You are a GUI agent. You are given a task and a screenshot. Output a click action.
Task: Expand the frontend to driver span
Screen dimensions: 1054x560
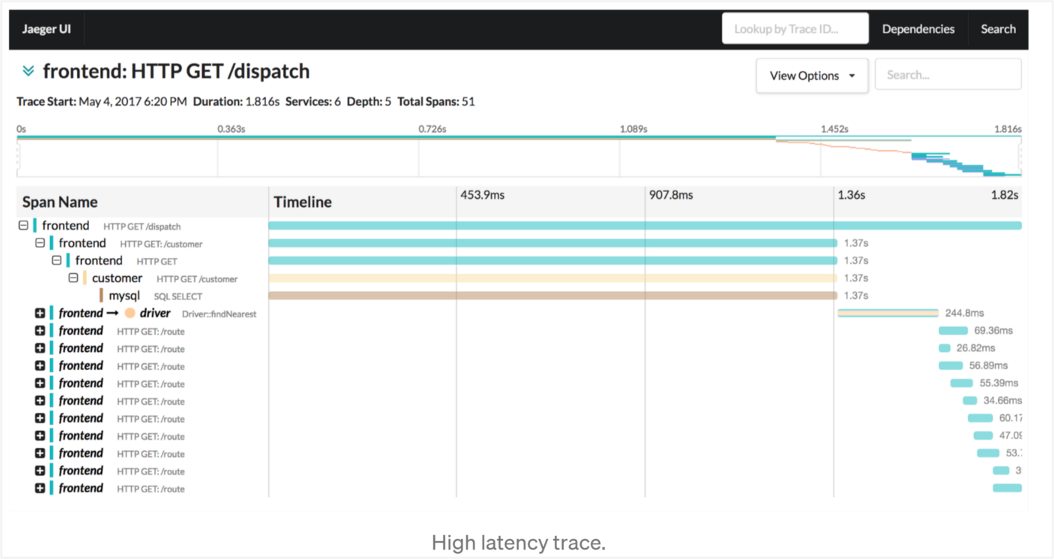40,313
